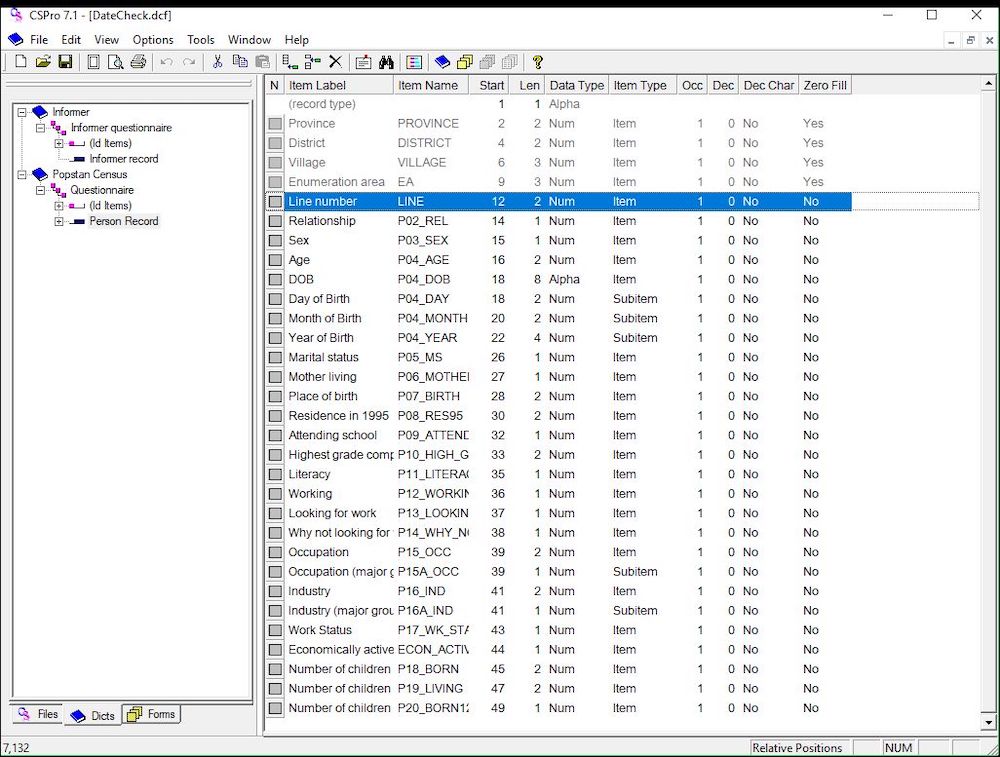Open the Edit menu
1000x757 pixels.
pyautogui.click(x=71, y=40)
